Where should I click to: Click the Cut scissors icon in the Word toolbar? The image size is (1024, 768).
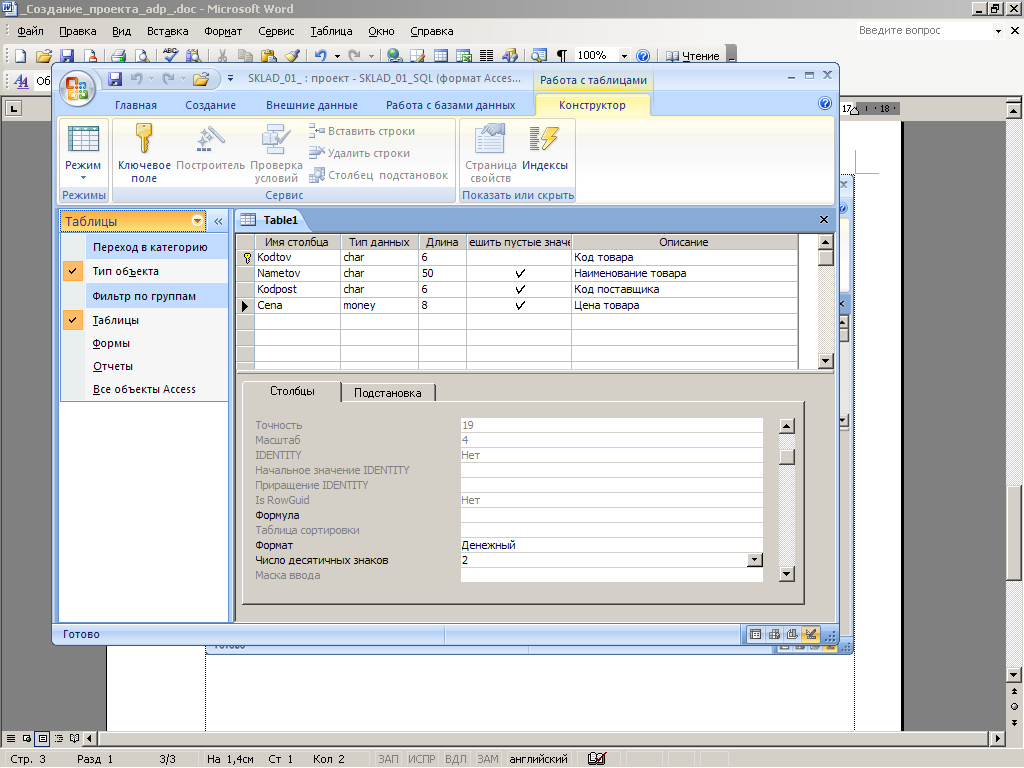click(222, 56)
